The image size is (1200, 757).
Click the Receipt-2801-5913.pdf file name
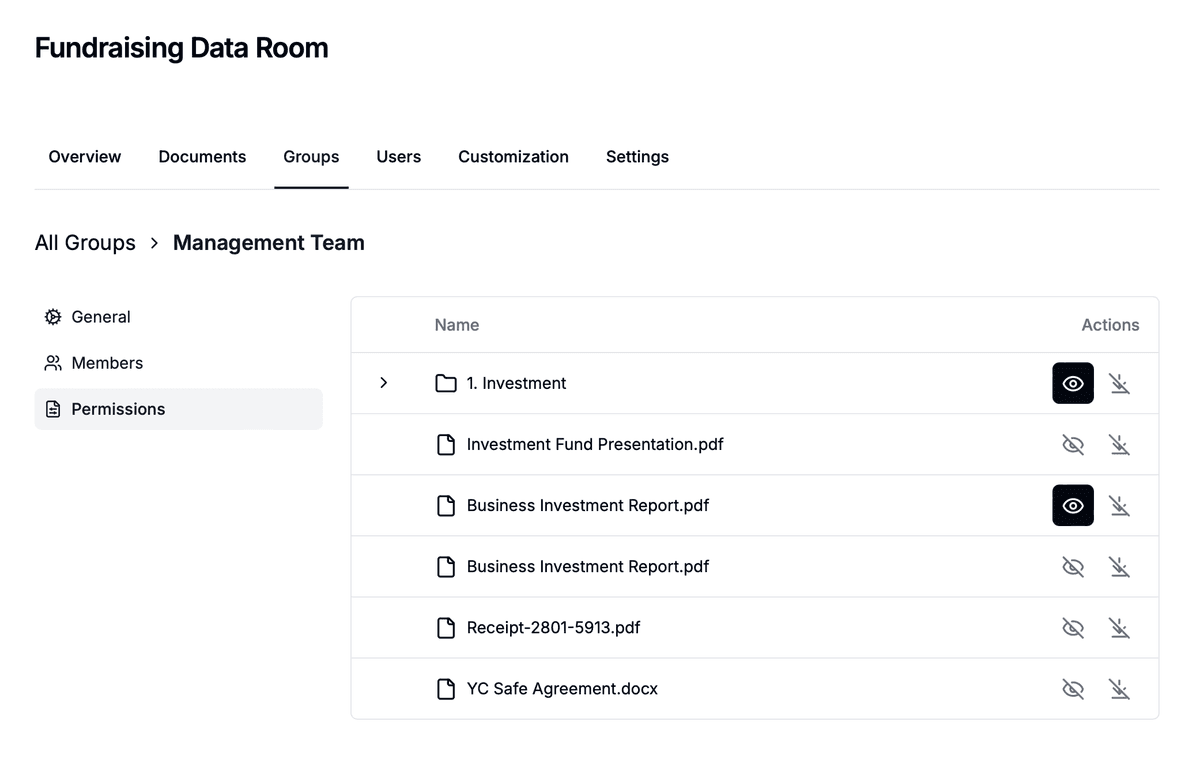point(553,628)
